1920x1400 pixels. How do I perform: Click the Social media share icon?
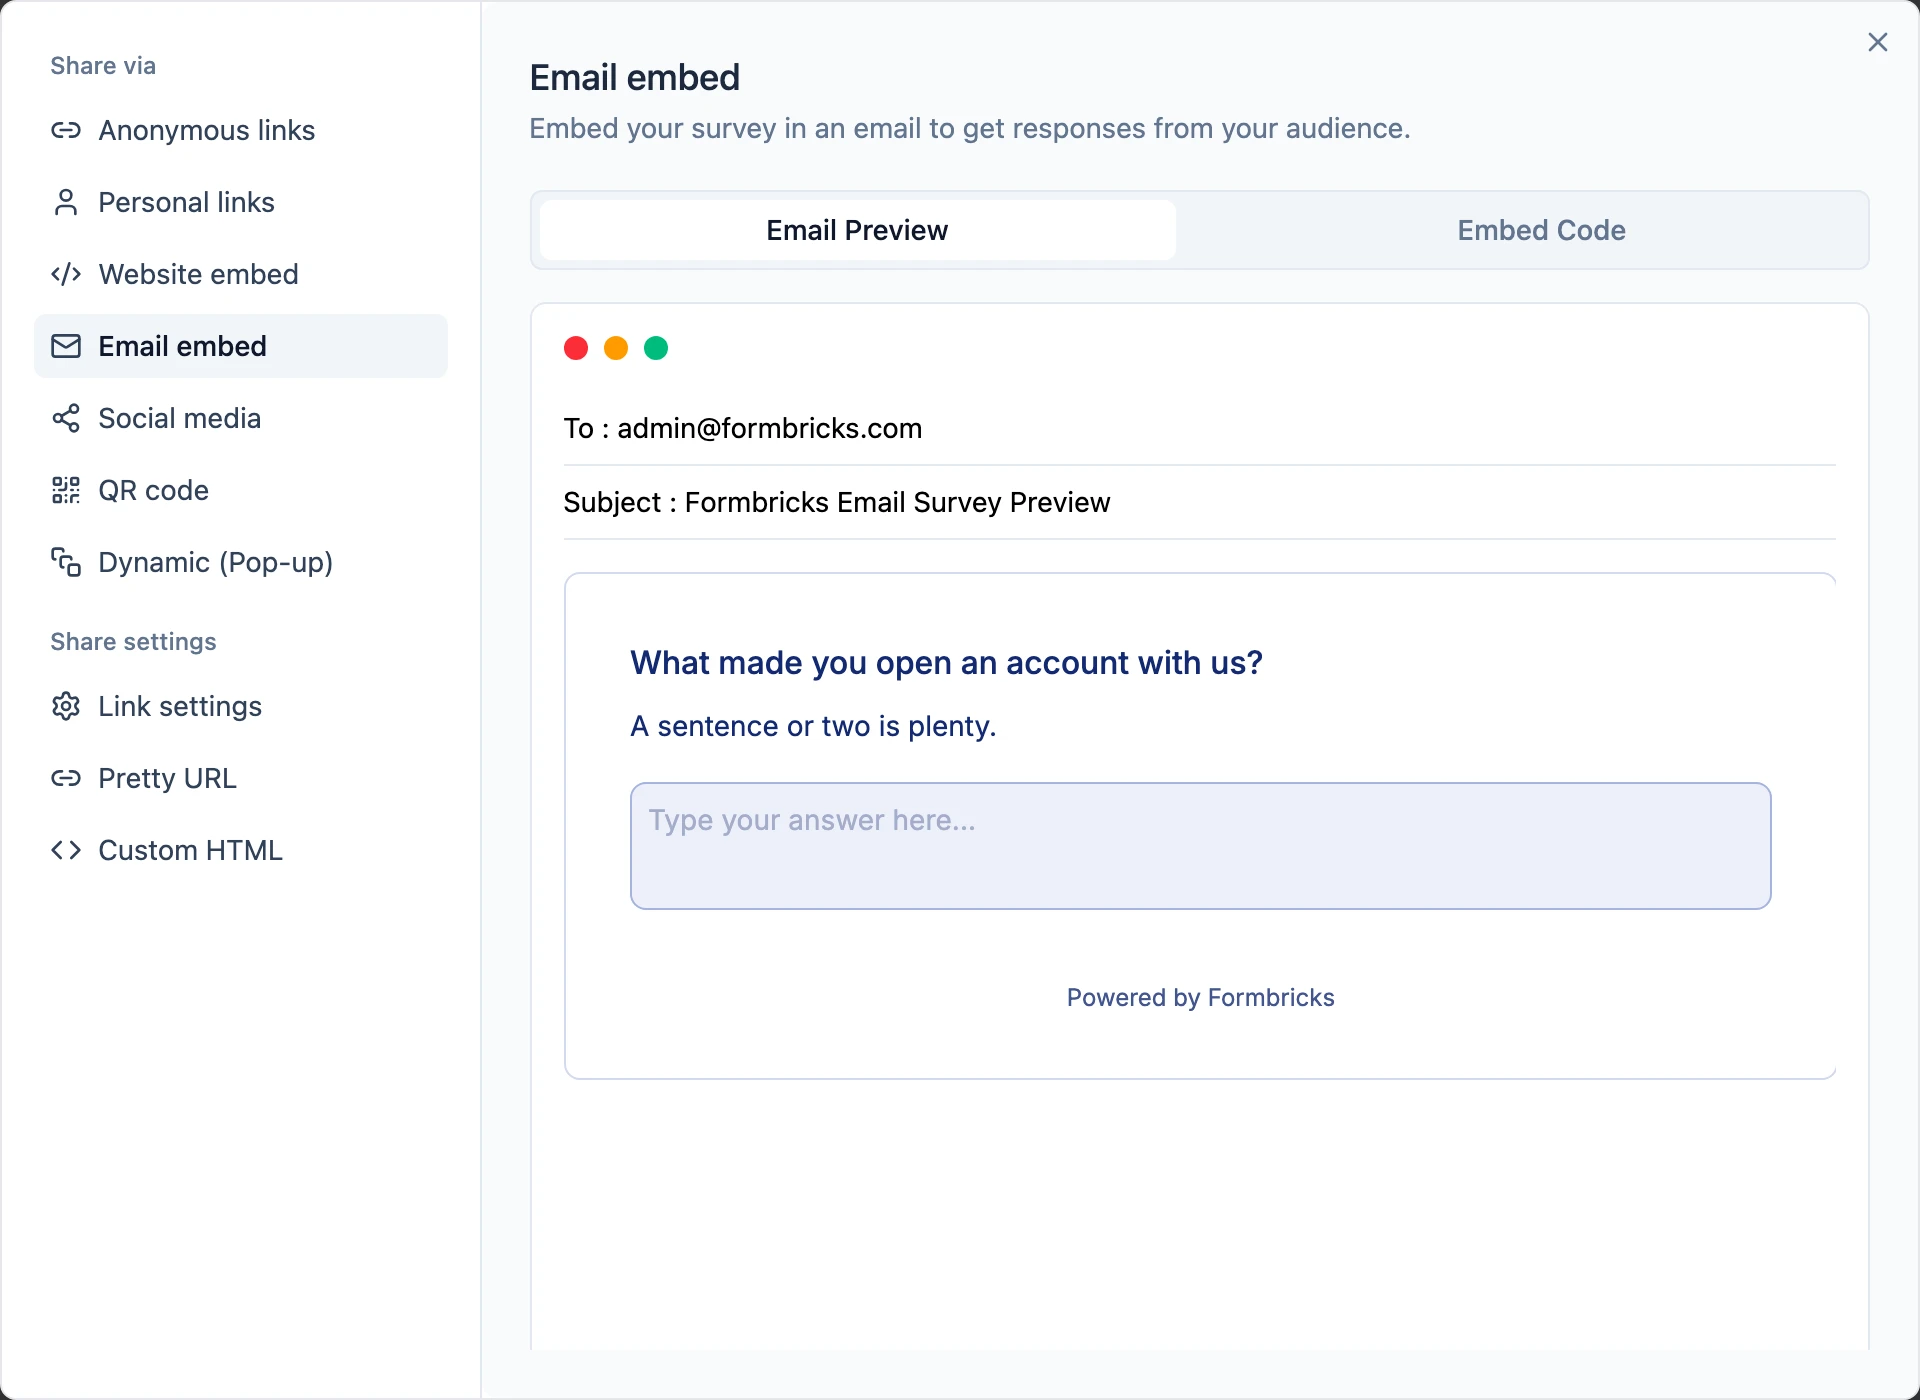(66, 418)
